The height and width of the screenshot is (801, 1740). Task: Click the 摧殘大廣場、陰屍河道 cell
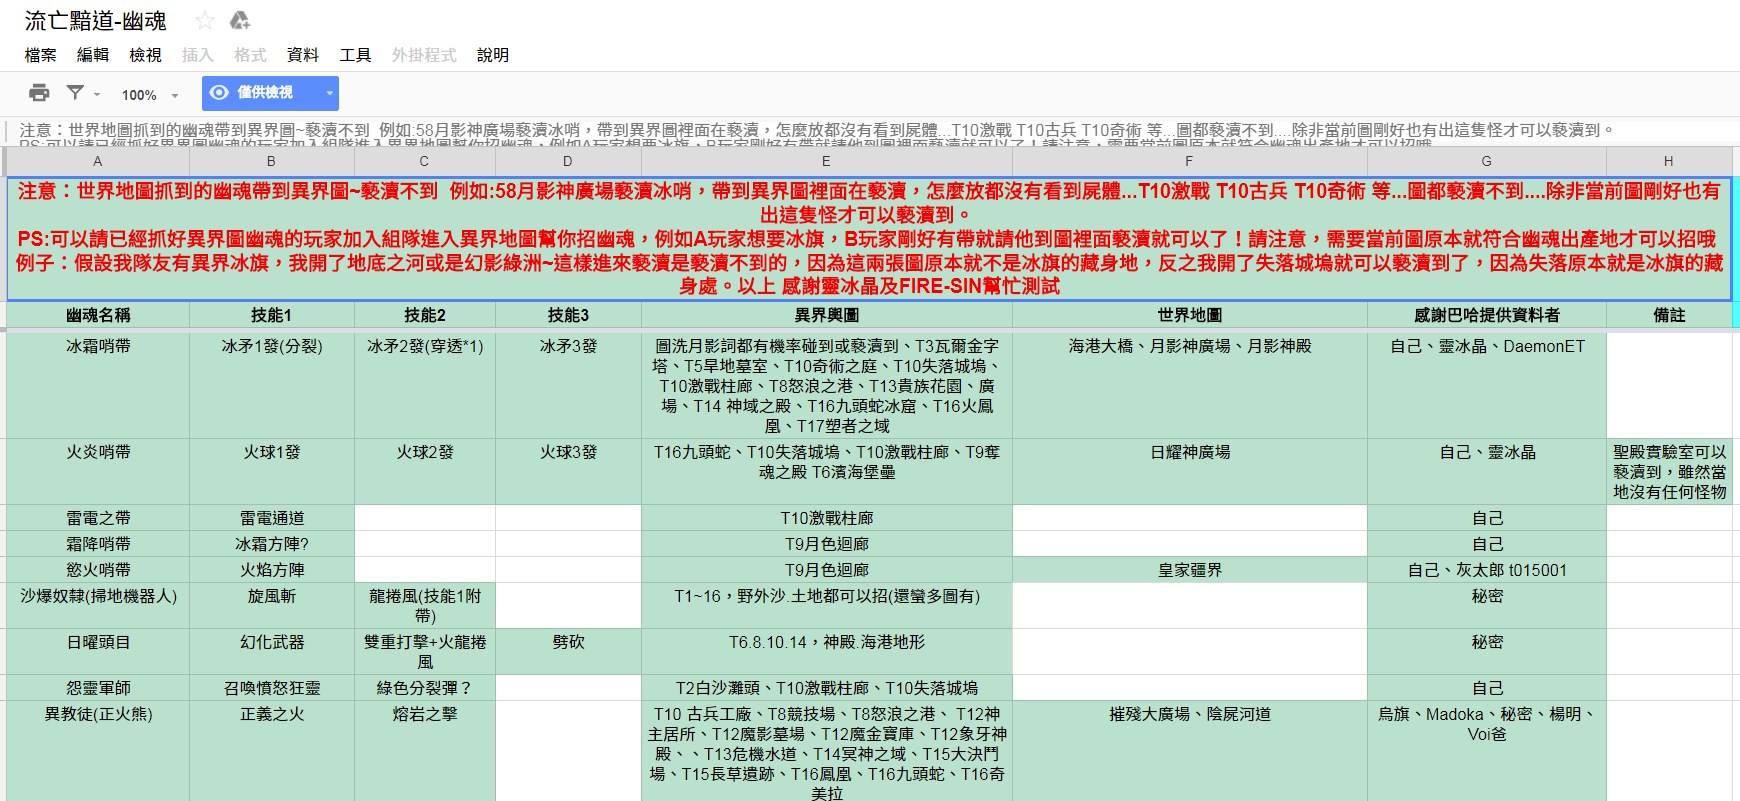pos(1190,750)
